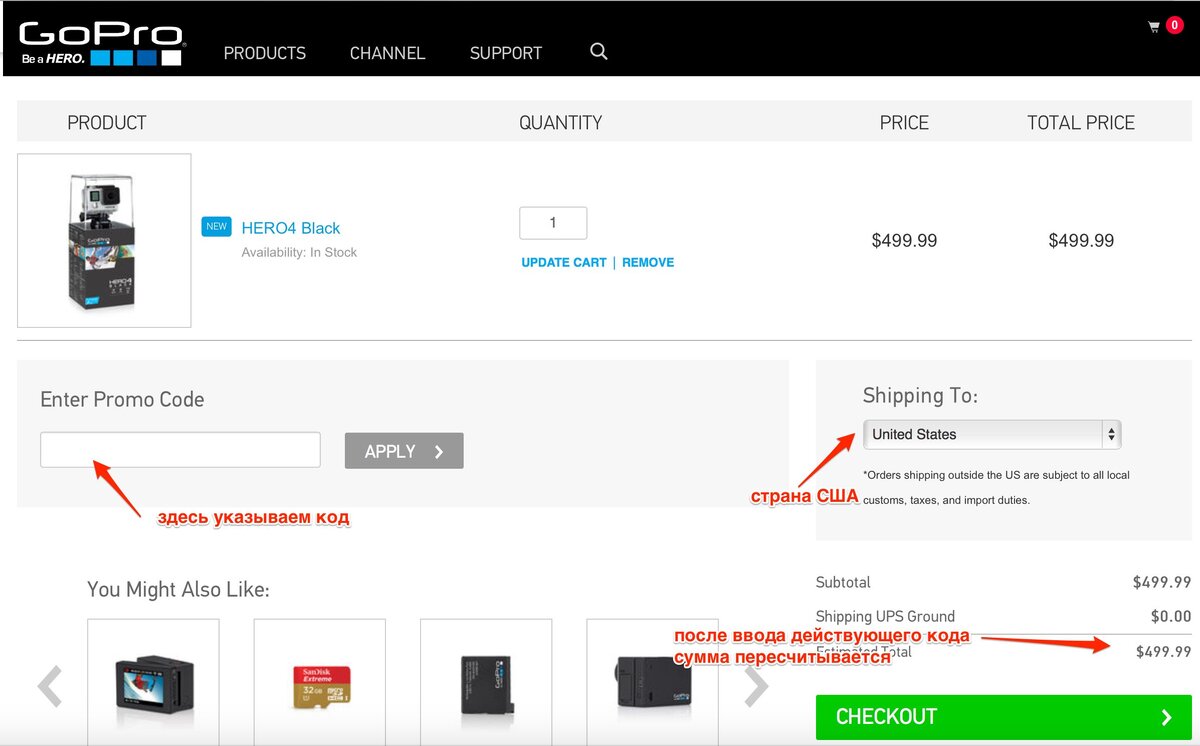Click the red cart item count badge
The width and height of the screenshot is (1200, 746).
[1175, 25]
